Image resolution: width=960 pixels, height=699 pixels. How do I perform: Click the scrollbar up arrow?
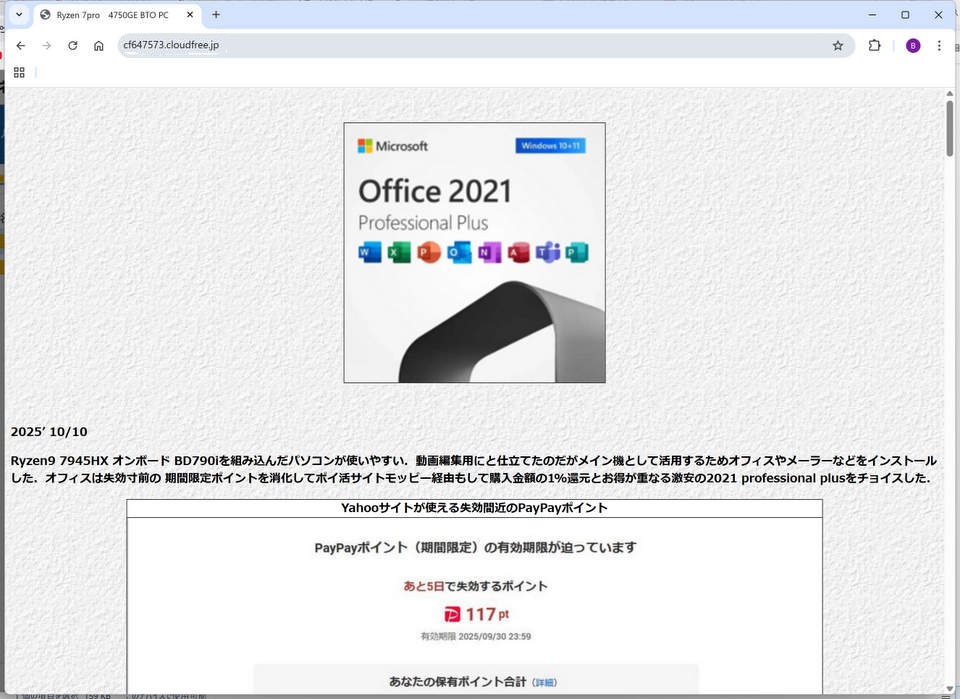(x=949, y=94)
